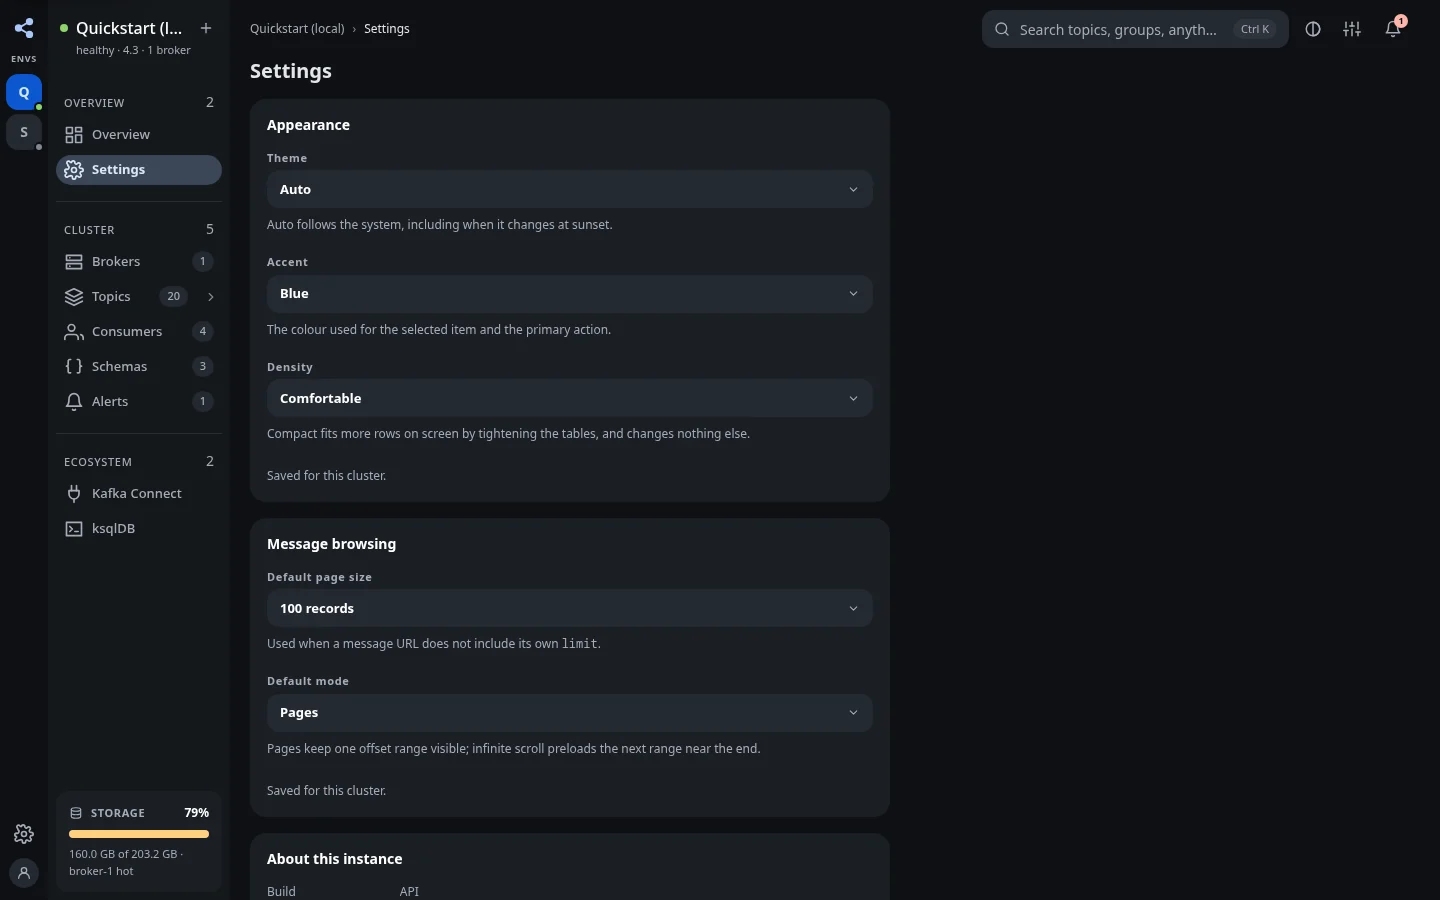Open the Settings sidebar item
The width and height of the screenshot is (1440, 900).
[139, 170]
